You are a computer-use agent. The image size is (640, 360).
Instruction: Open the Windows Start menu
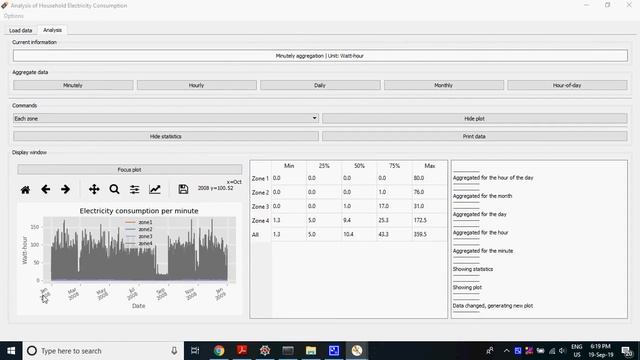pyautogui.click(x=11, y=351)
